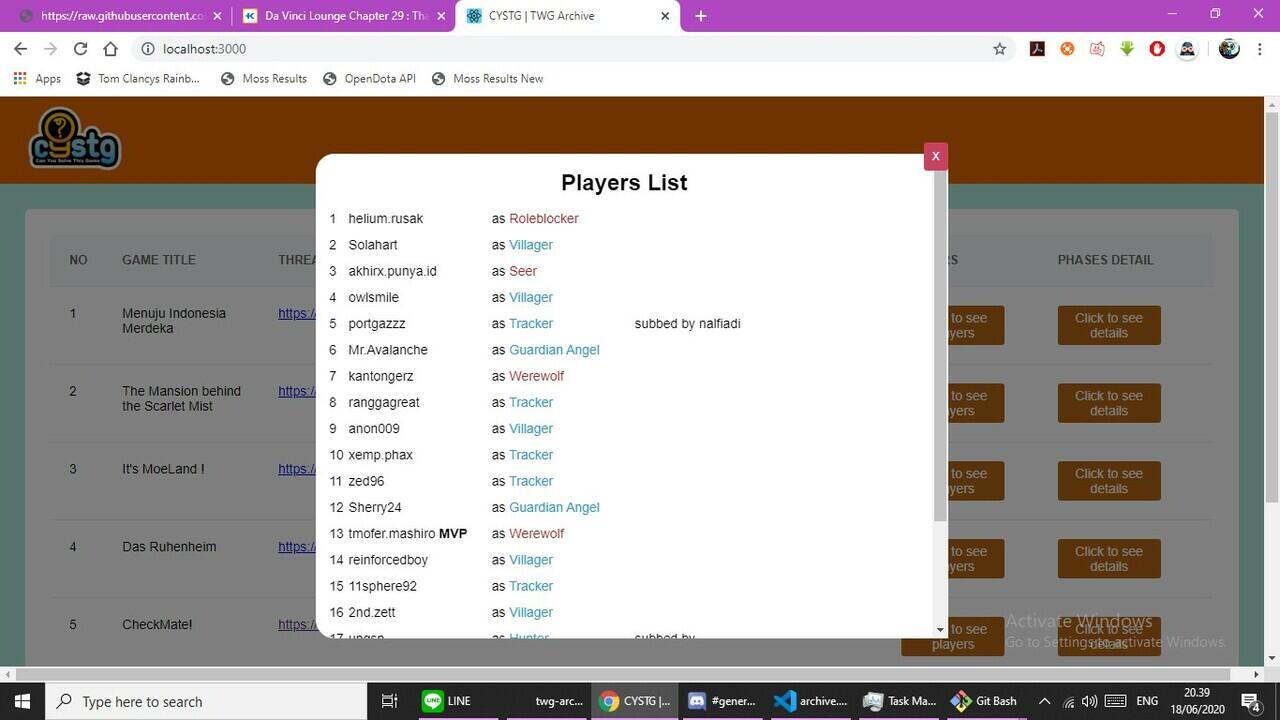Open the browser home page
1280x720 pixels.
coord(110,49)
